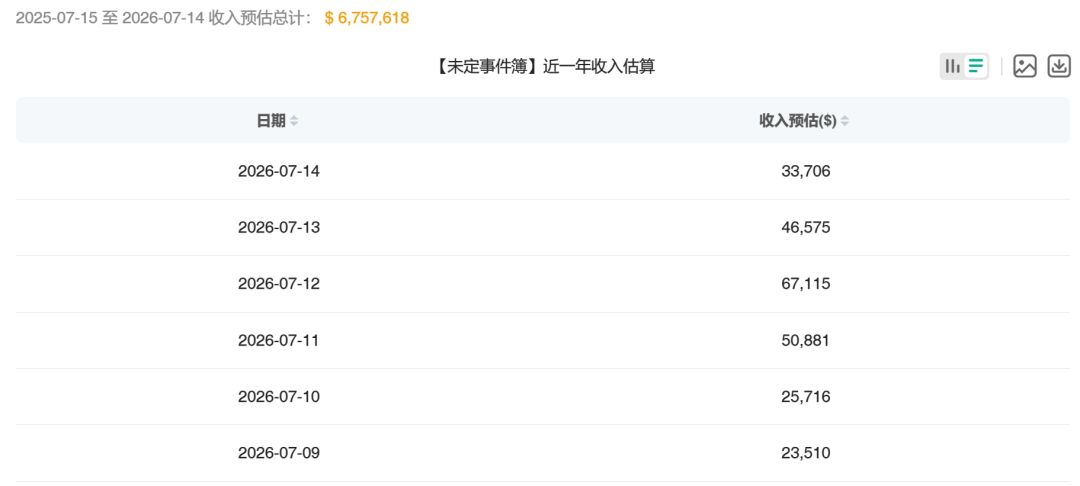The image size is (1080, 486).
Task: Select date cell 2026-07-12
Action: point(279,284)
